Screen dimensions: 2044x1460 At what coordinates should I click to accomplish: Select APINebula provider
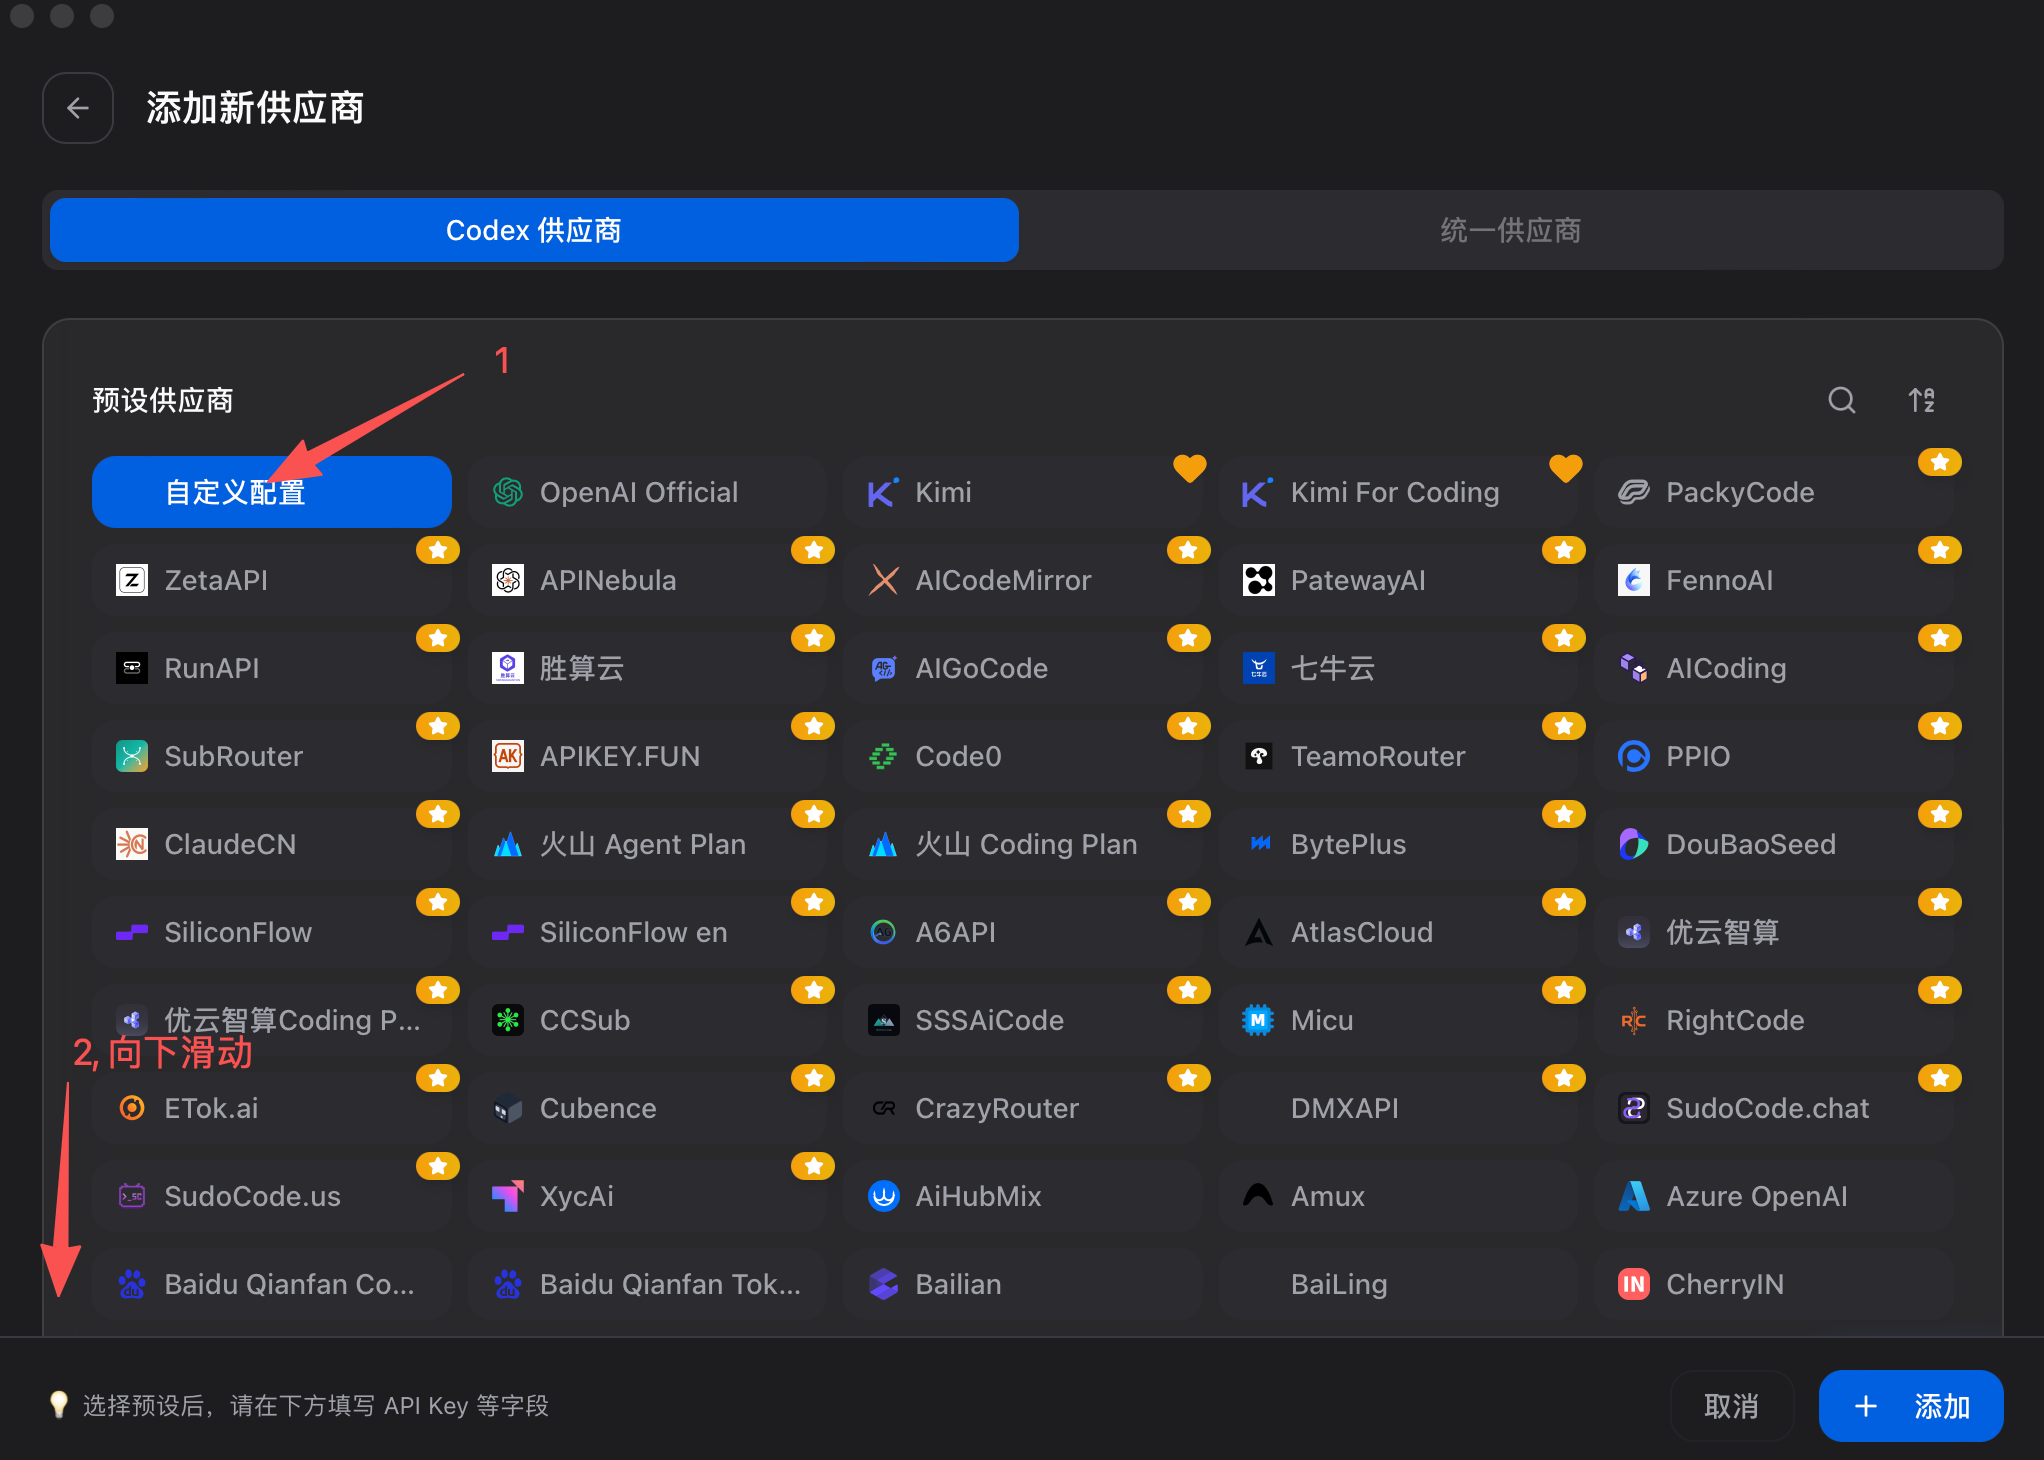click(x=647, y=580)
